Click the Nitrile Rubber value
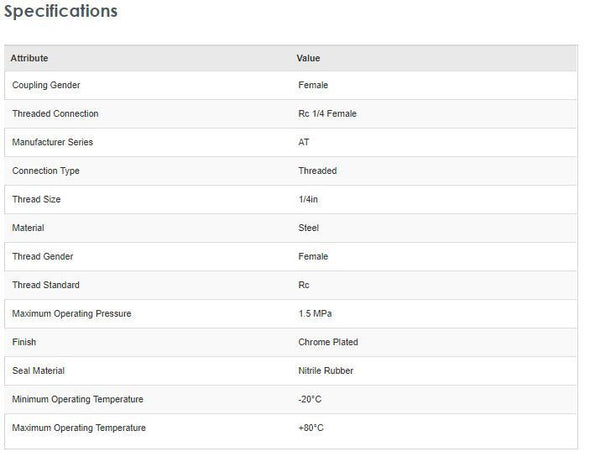 coord(327,371)
